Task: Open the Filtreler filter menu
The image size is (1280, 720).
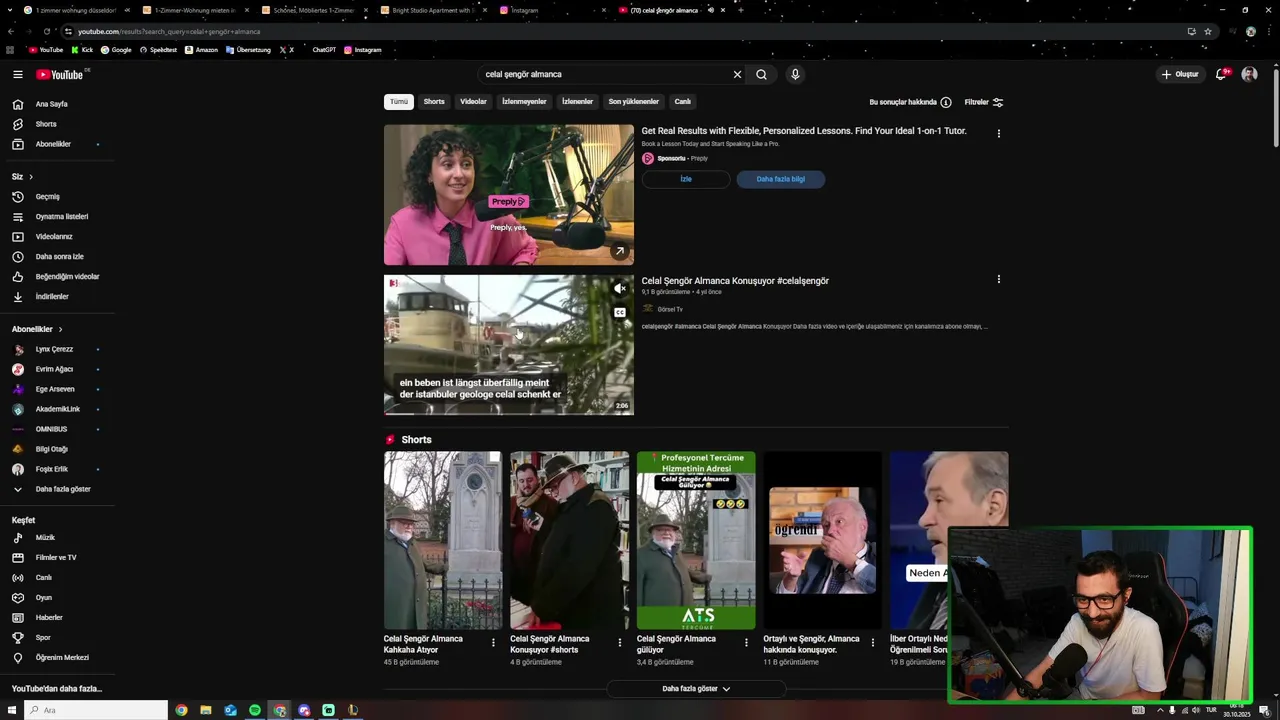Action: 984,102
